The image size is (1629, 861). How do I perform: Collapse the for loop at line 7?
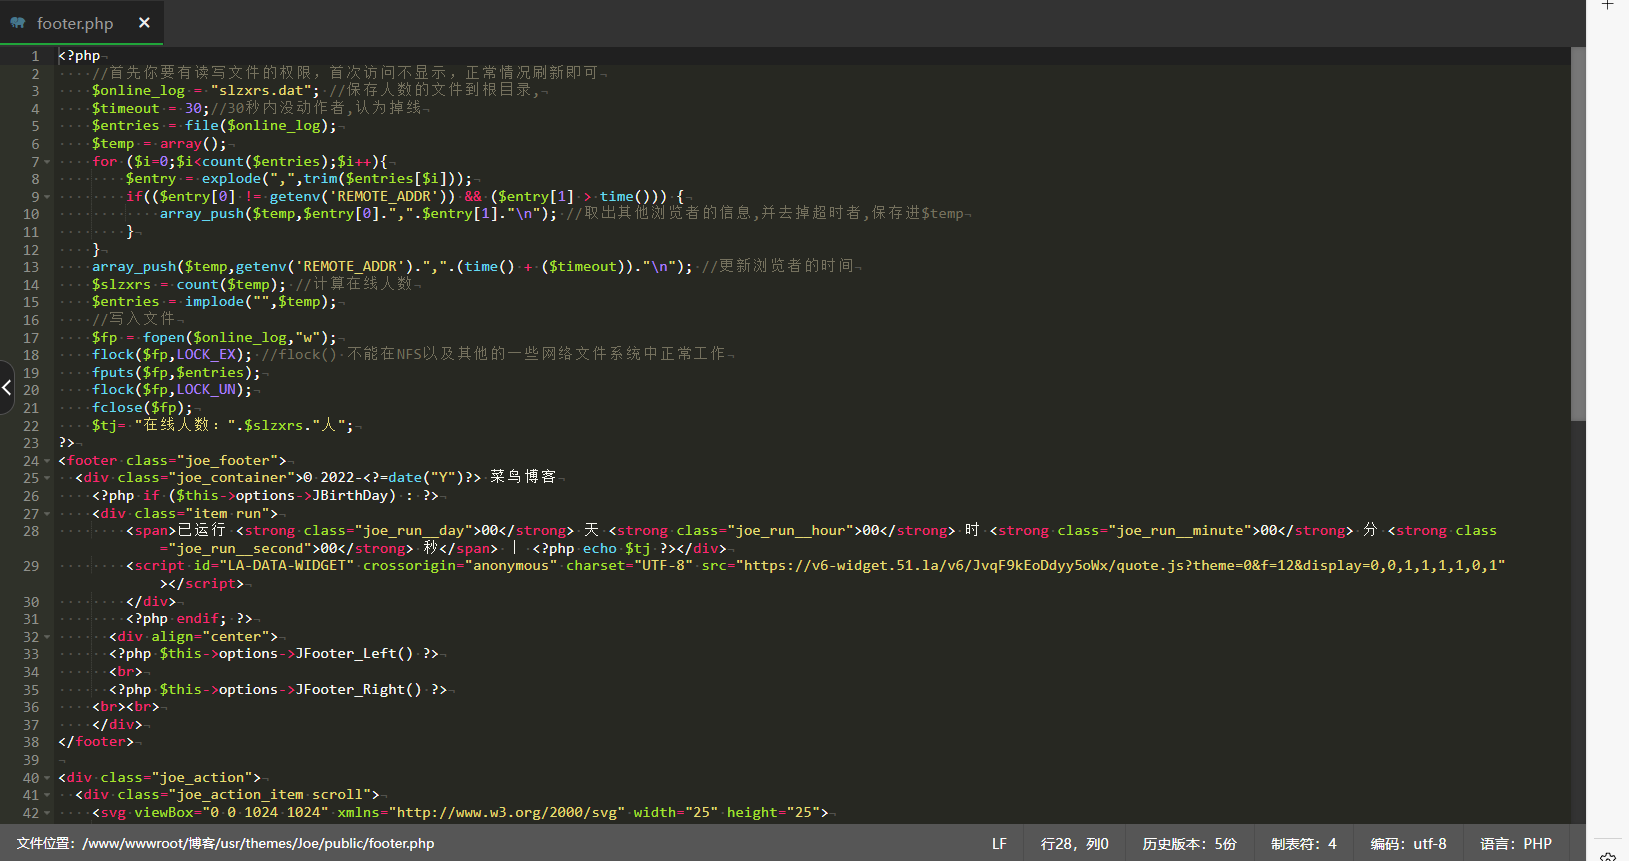47,162
